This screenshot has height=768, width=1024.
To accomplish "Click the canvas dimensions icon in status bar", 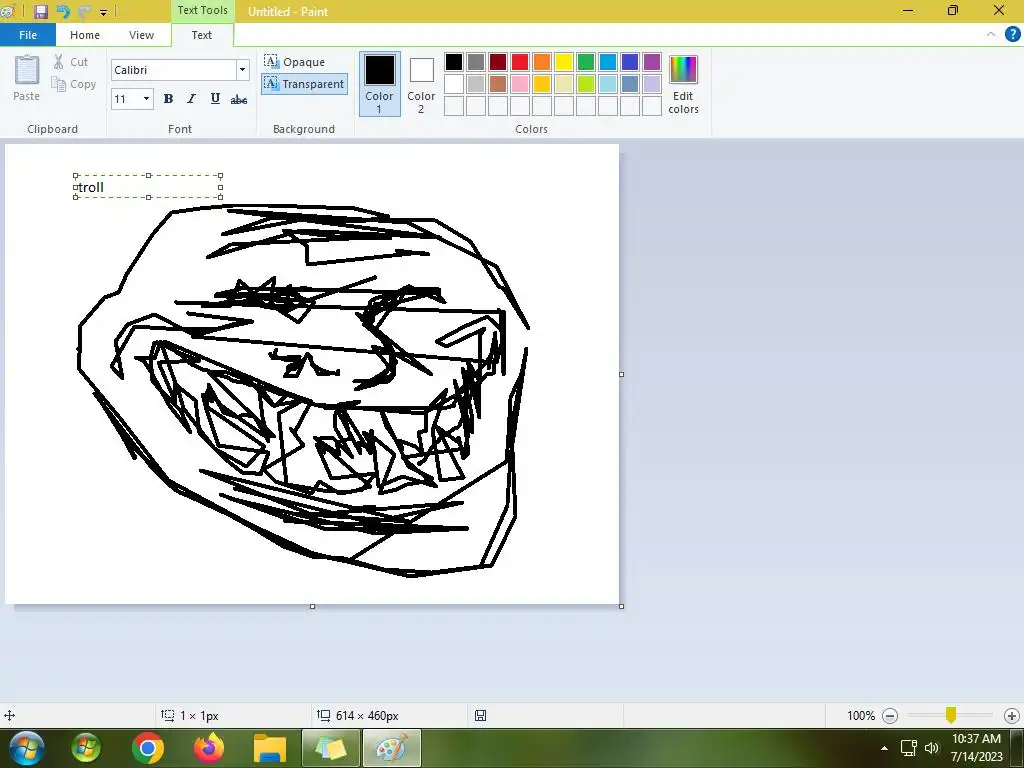I will click(x=323, y=715).
